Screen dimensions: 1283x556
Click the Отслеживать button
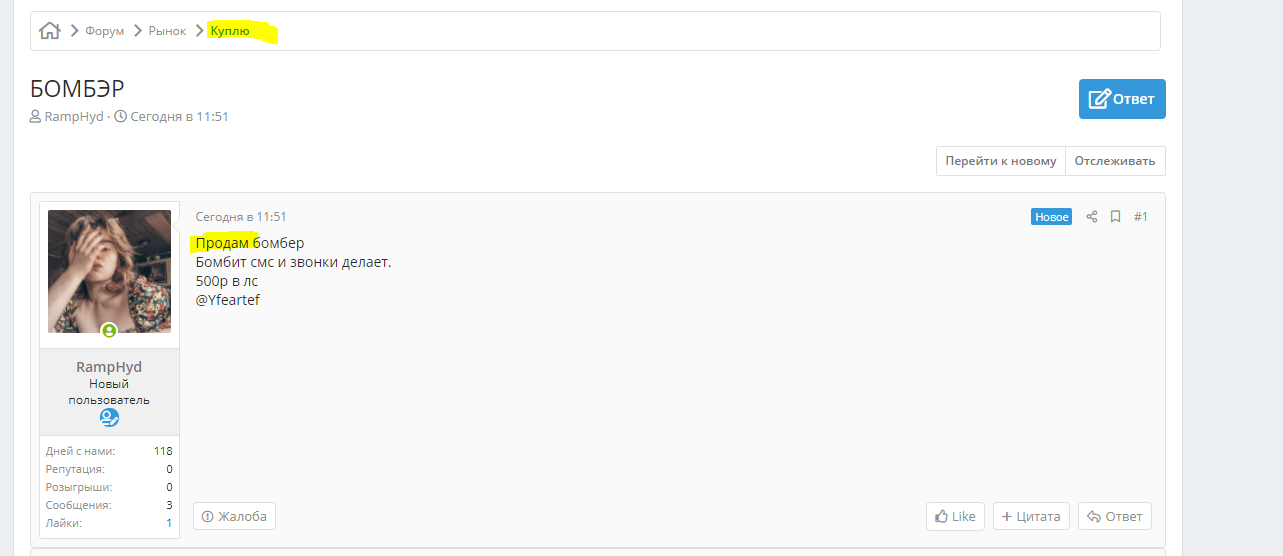tap(1115, 161)
